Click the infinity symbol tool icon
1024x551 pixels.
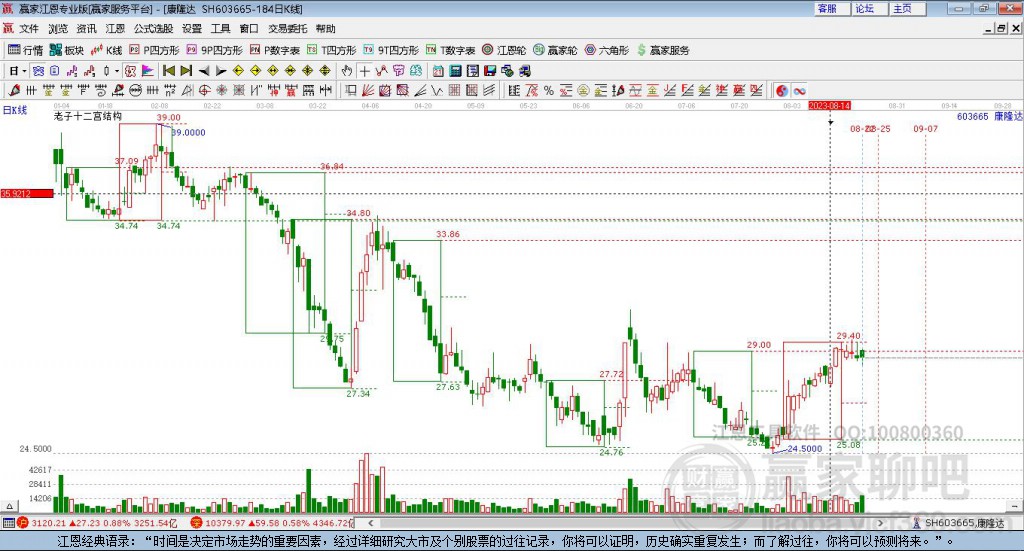click(799, 91)
